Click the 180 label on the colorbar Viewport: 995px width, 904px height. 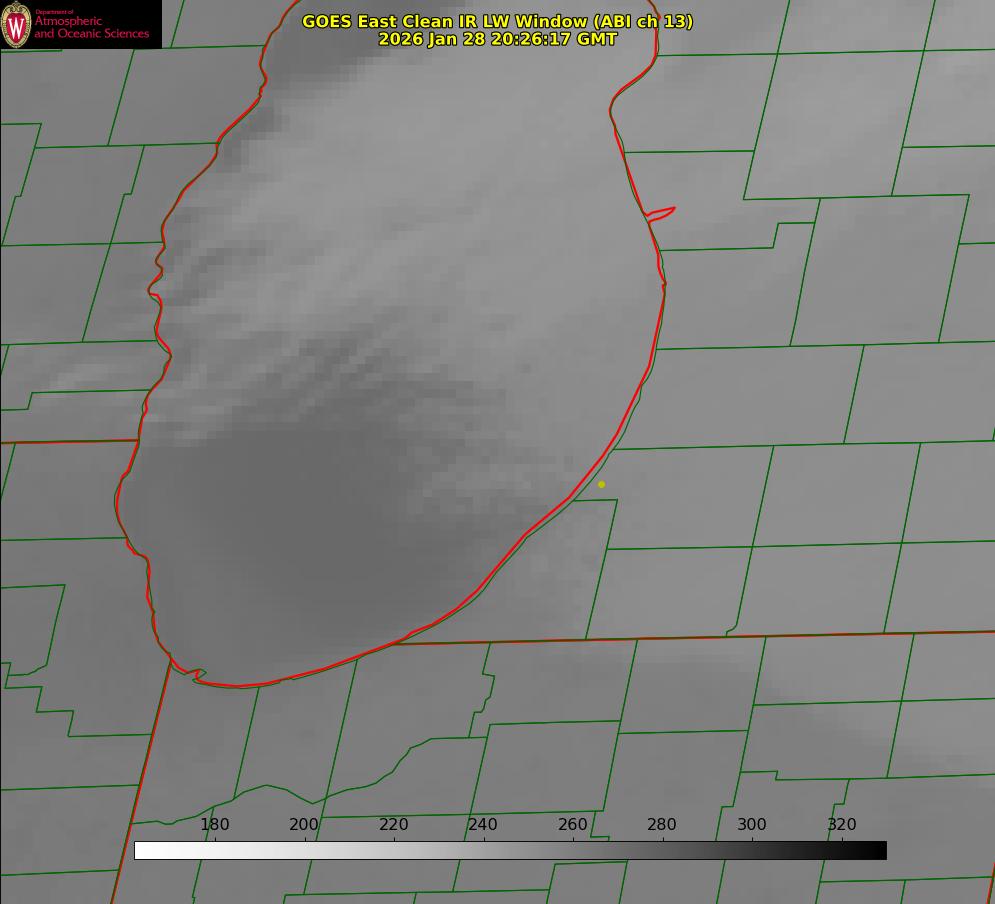coord(215,824)
